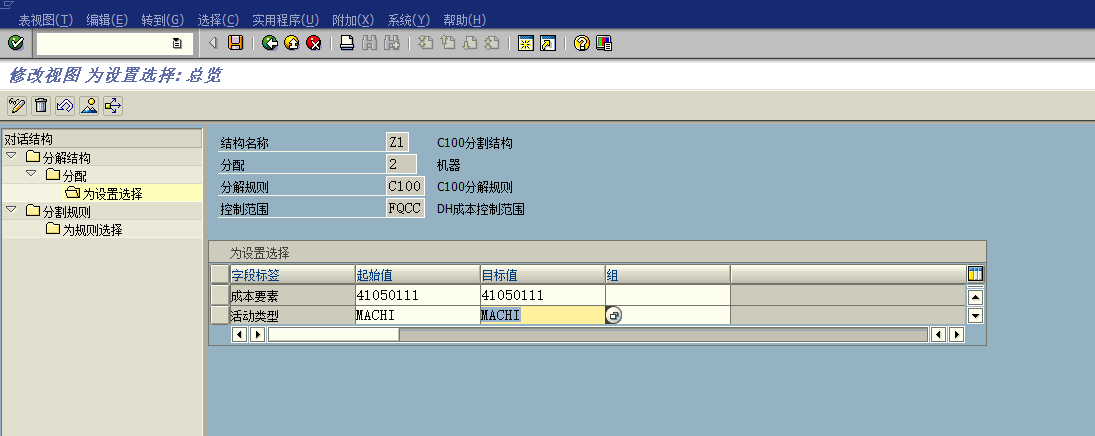The height and width of the screenshot is (436, 1095).
Task: Collapse the 分割规则 tree node arrow
Action: [11, 209]
